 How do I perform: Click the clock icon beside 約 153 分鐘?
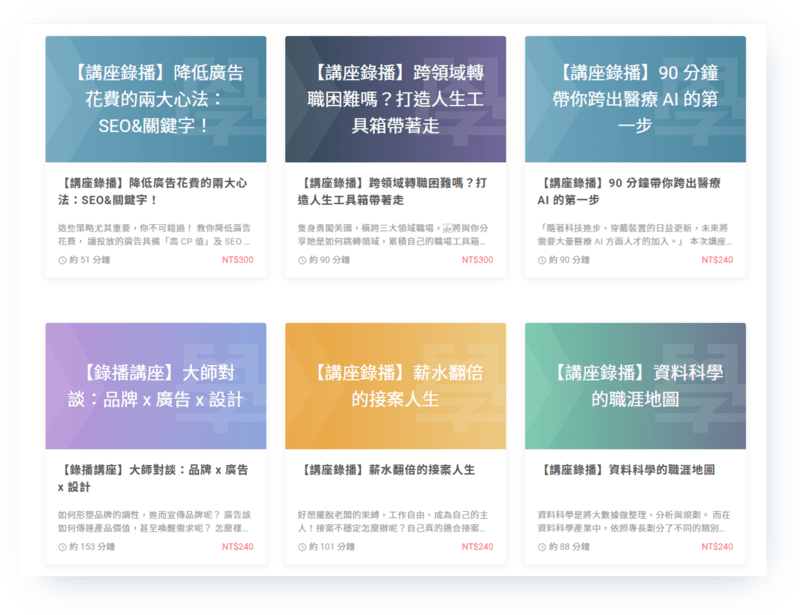pos(63,547)
